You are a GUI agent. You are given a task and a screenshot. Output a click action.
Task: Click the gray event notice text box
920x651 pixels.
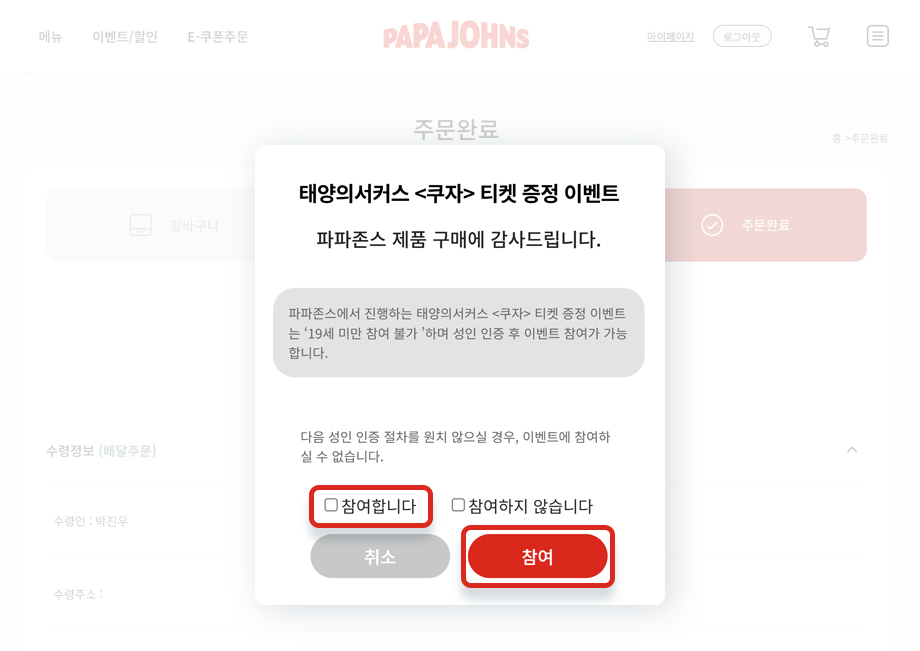(458, 333)
